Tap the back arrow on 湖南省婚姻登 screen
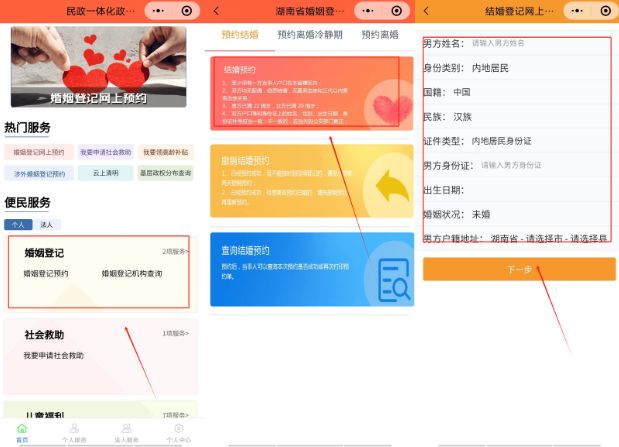 (x=216, y=11)
